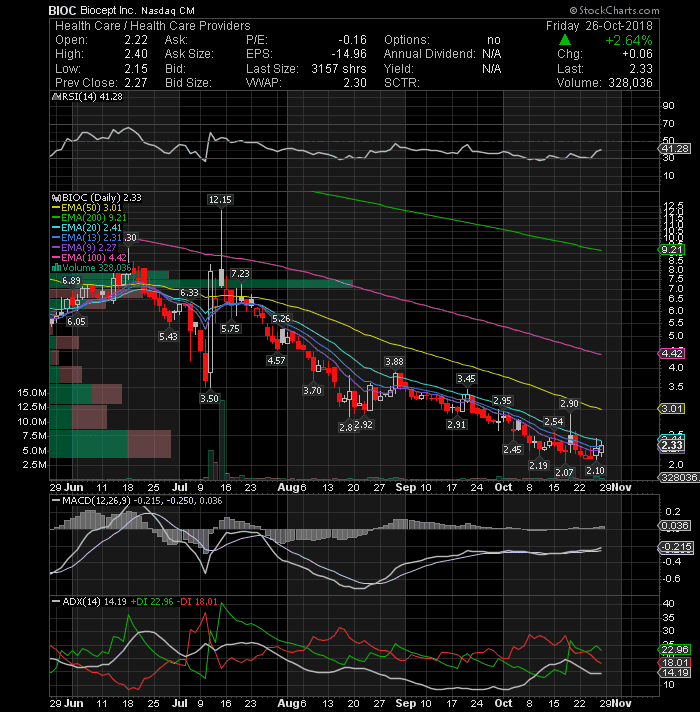This screenshot has width=700, height=712.
Task: Click the green up-arrow change indicator
Action: click(565, 40)
